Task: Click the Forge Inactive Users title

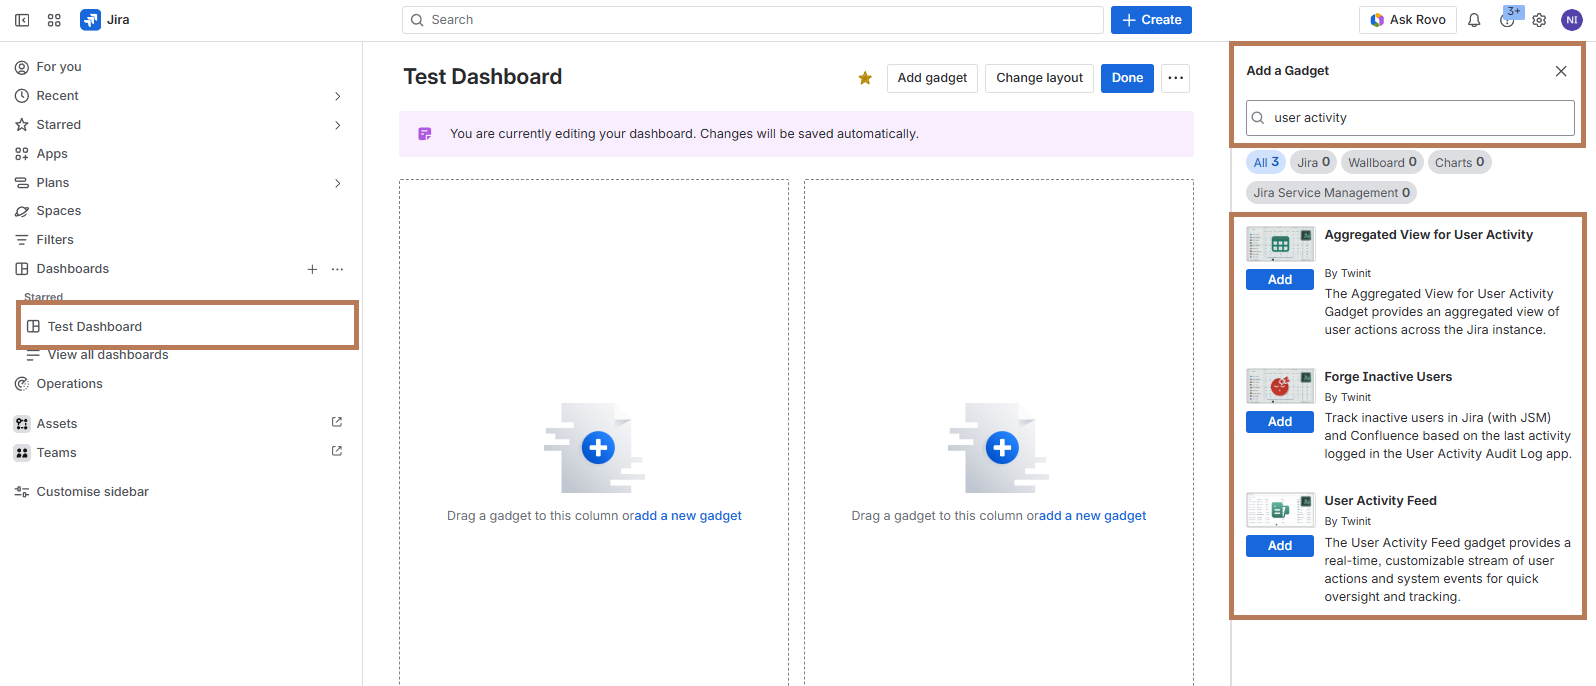Action: 1388,377
